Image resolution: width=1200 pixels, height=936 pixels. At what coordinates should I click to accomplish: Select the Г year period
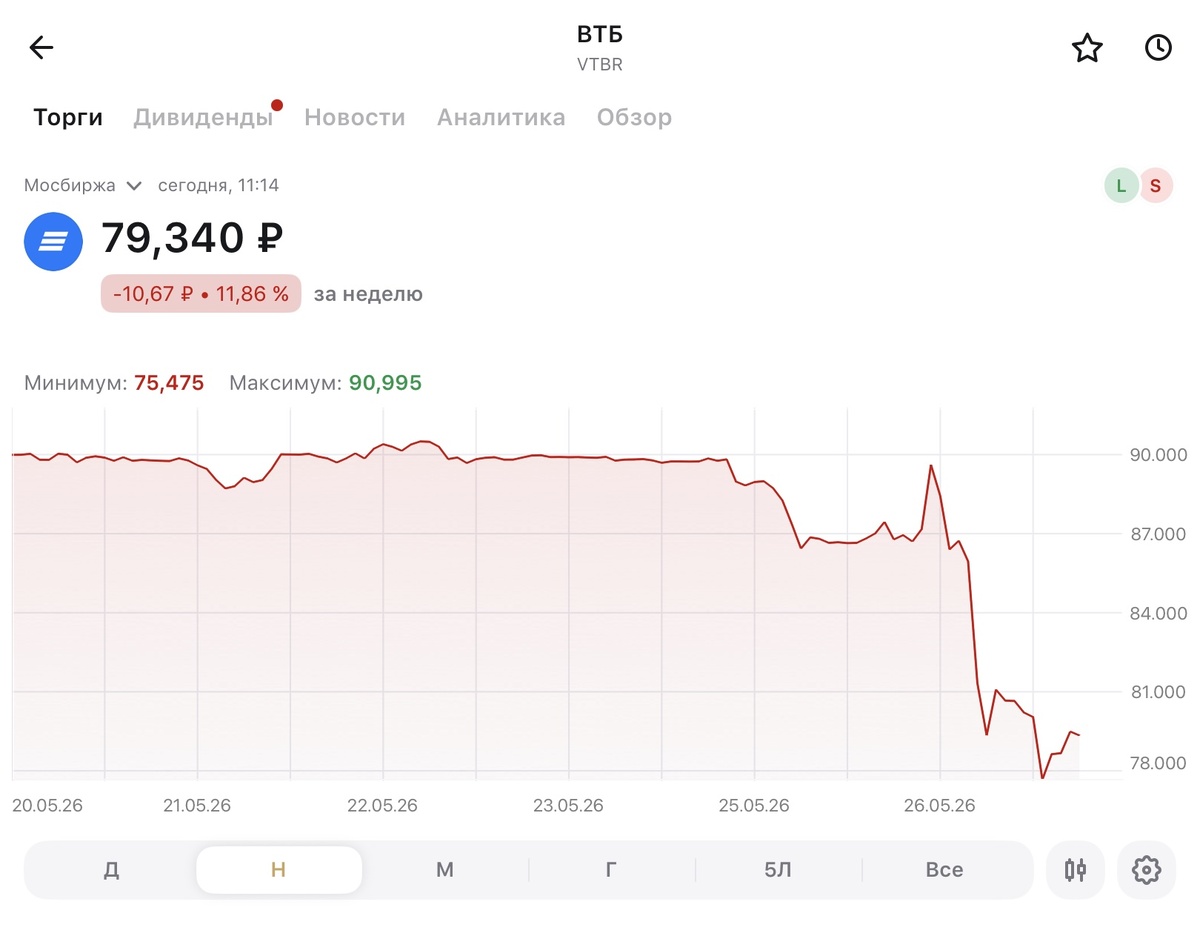[x=611, y=869]
